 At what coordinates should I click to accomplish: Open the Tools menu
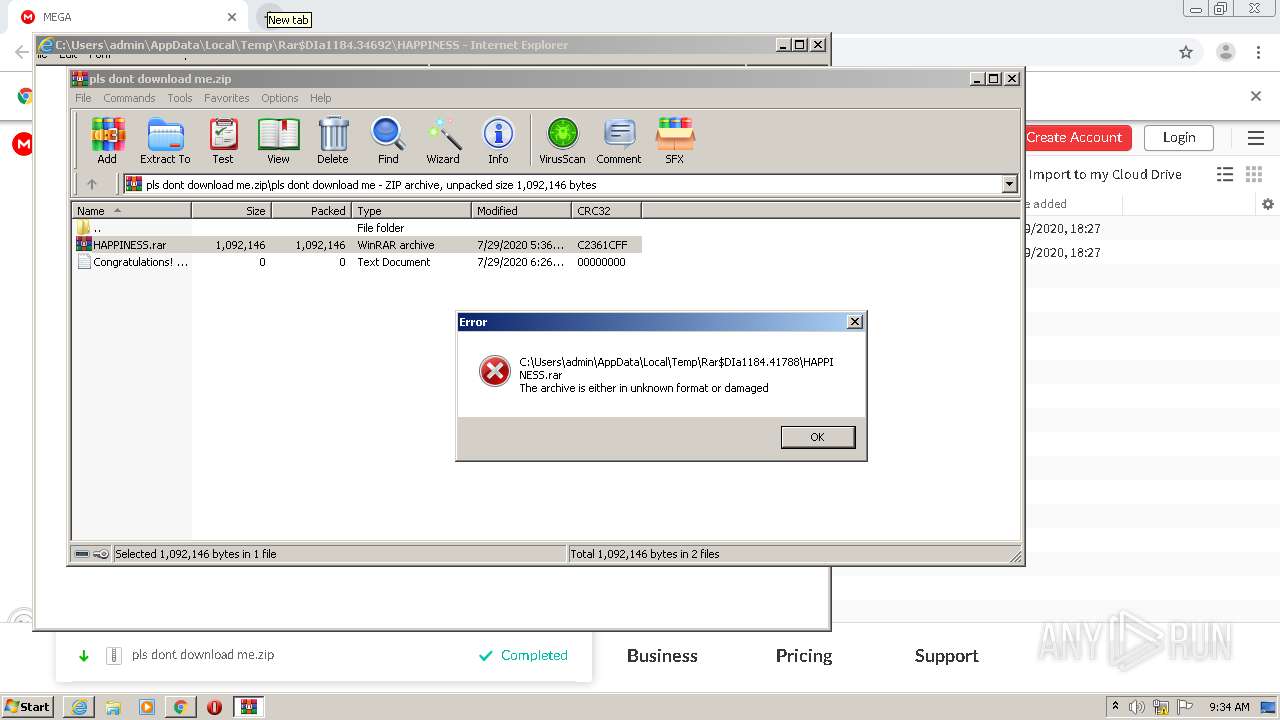[180, 98]
